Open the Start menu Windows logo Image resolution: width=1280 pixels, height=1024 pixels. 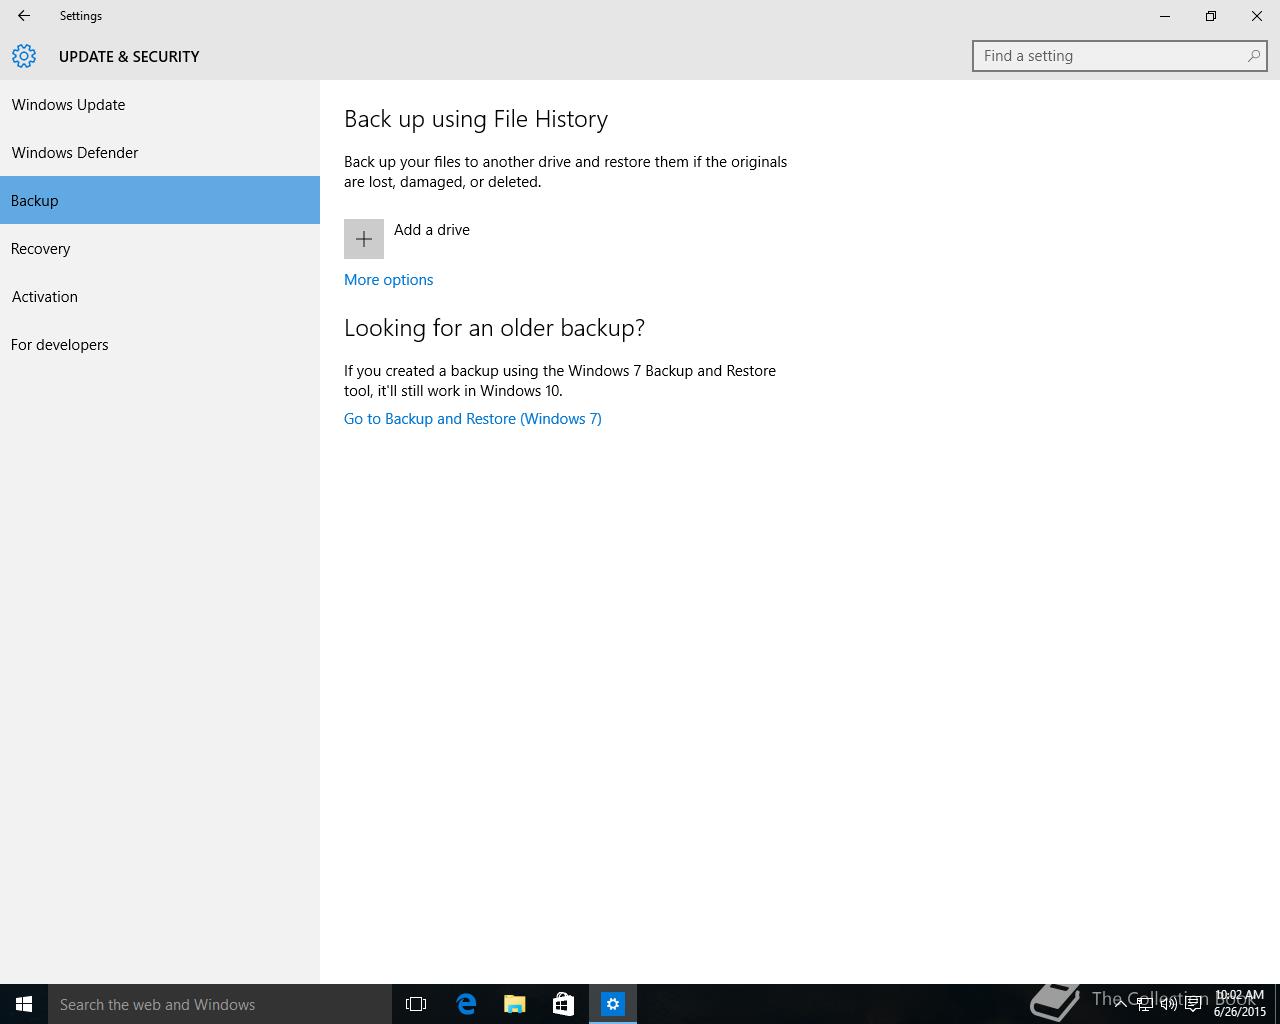(x=24, y=1004)
